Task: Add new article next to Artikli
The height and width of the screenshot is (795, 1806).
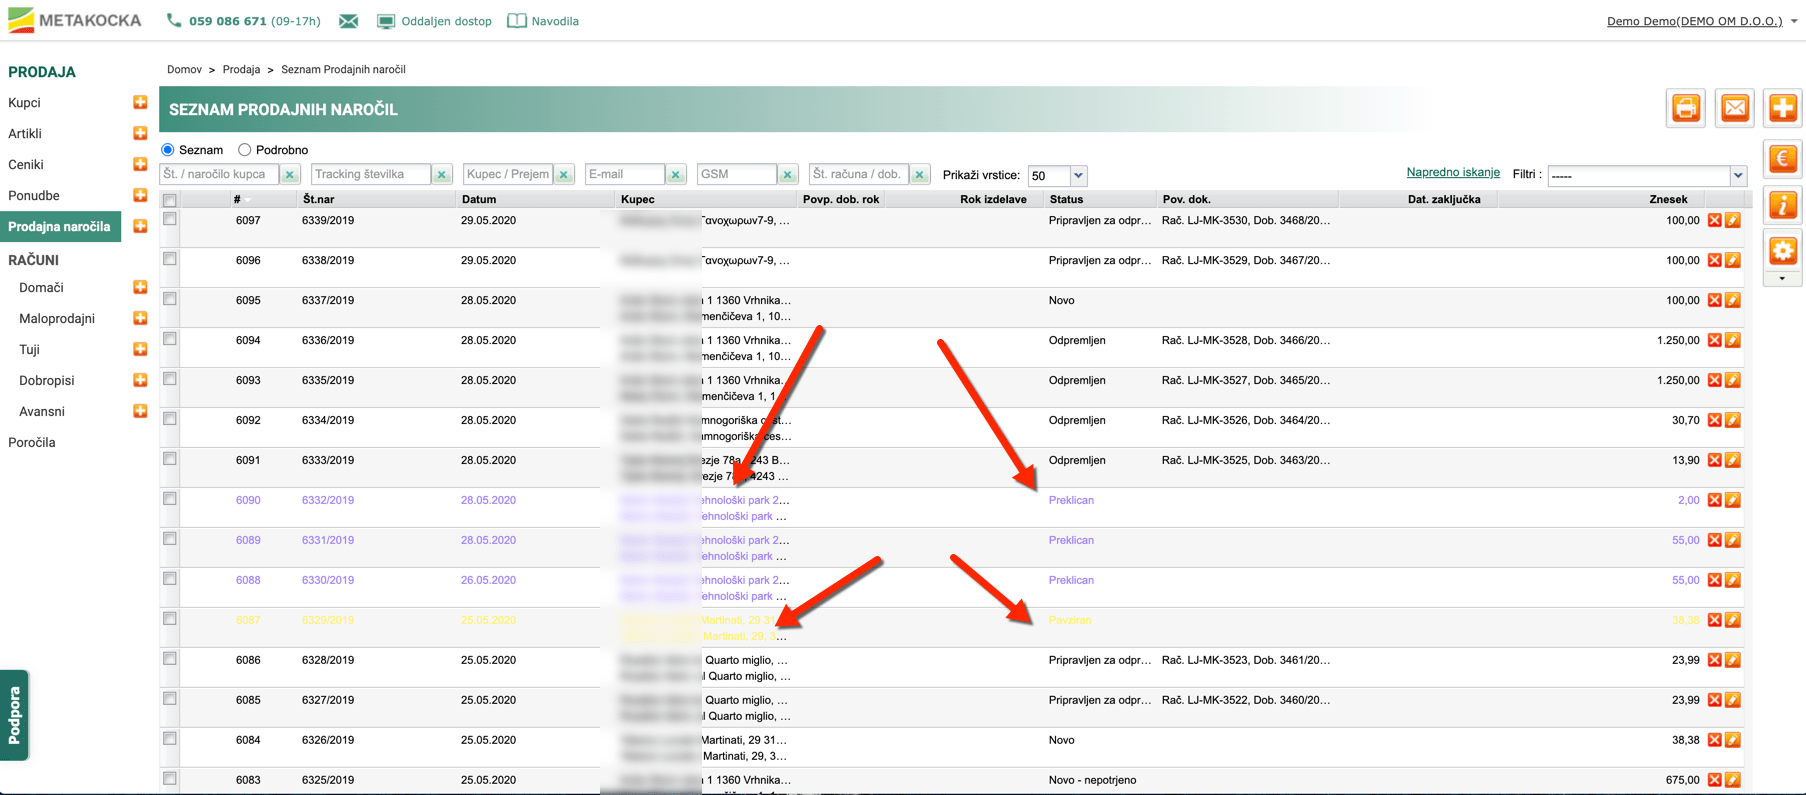Action: pyautogui.click(x=140, y=133)
